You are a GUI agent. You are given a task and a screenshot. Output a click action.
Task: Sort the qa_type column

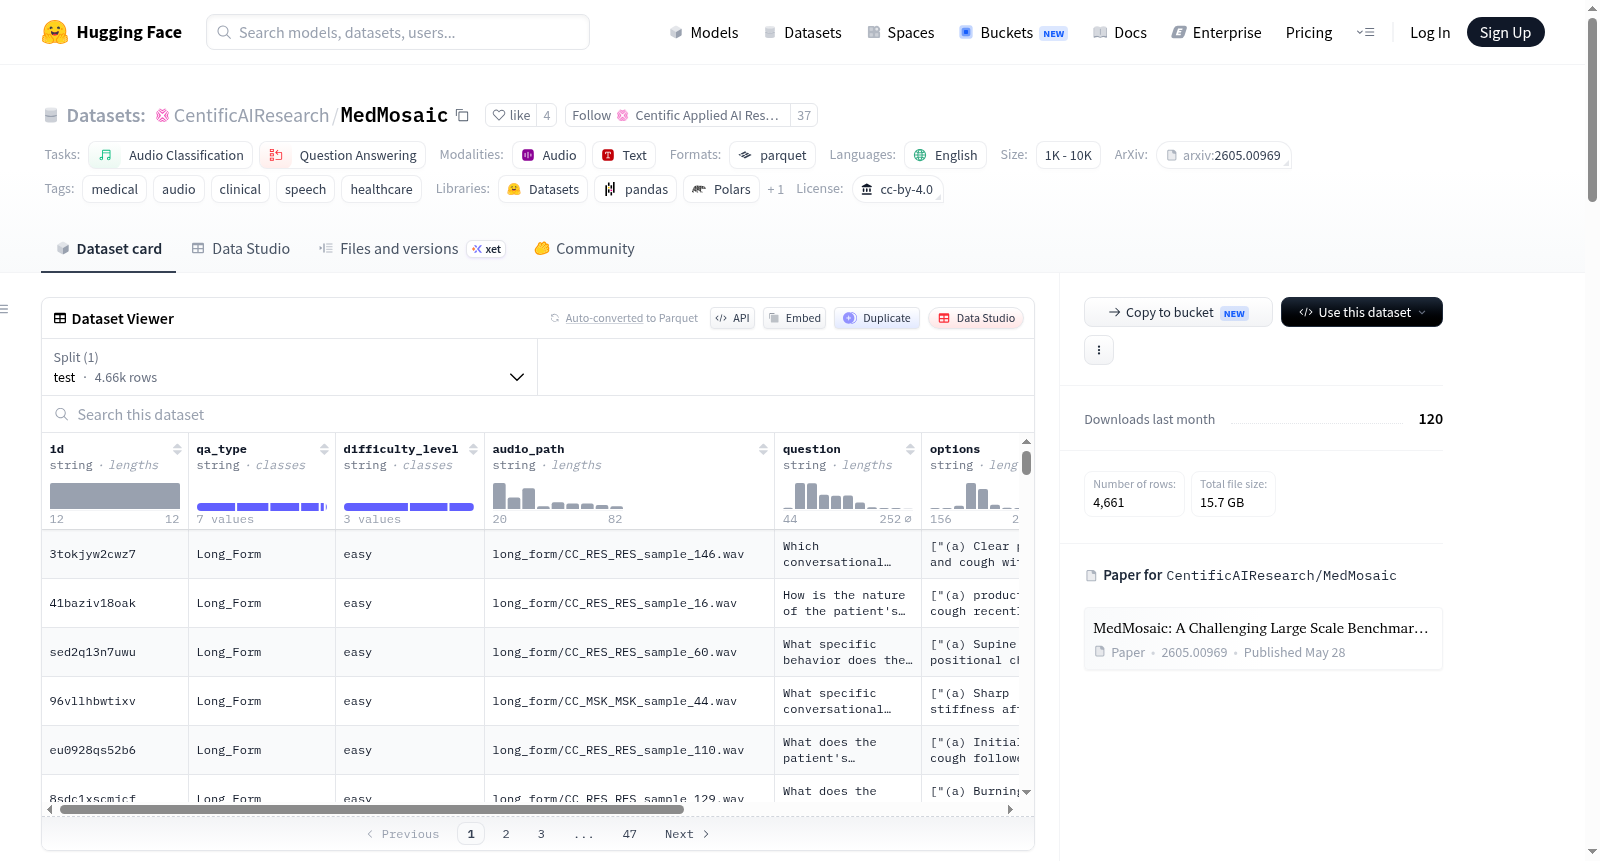[324, 449]
